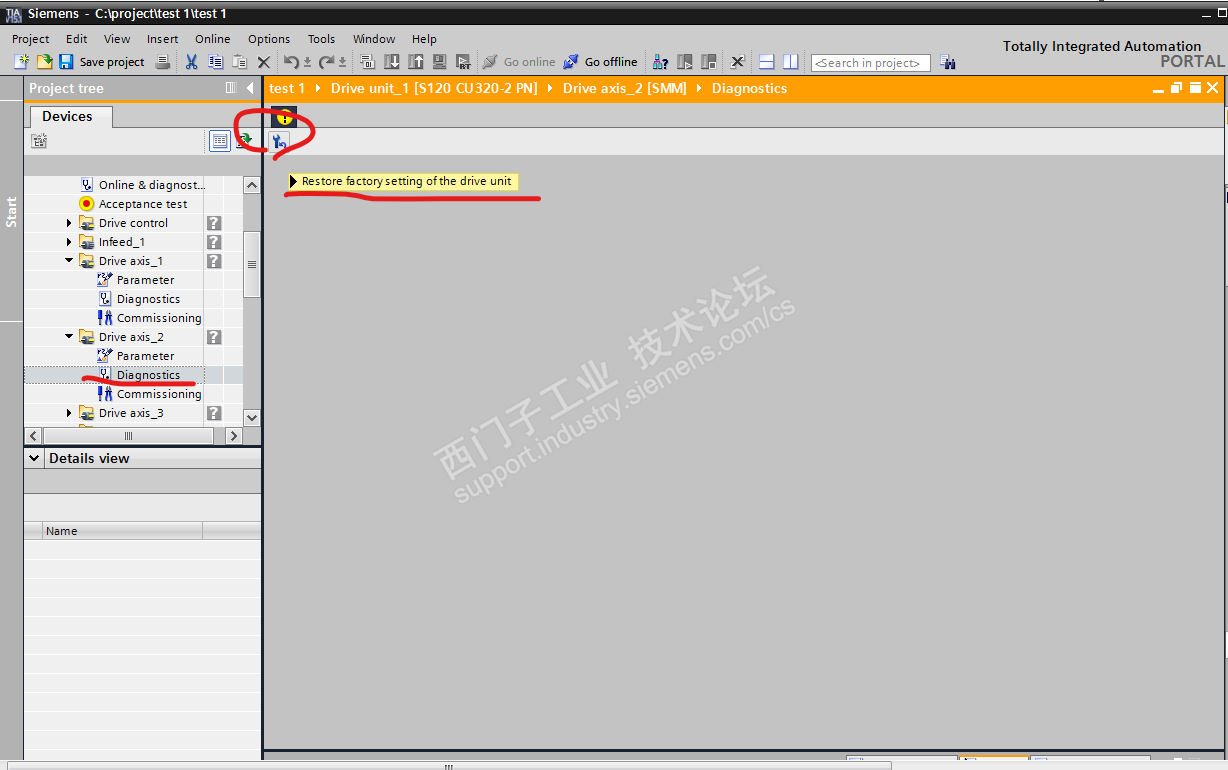Click the Accessible devices icon
1228x770 pixels.
pos(660,62)
